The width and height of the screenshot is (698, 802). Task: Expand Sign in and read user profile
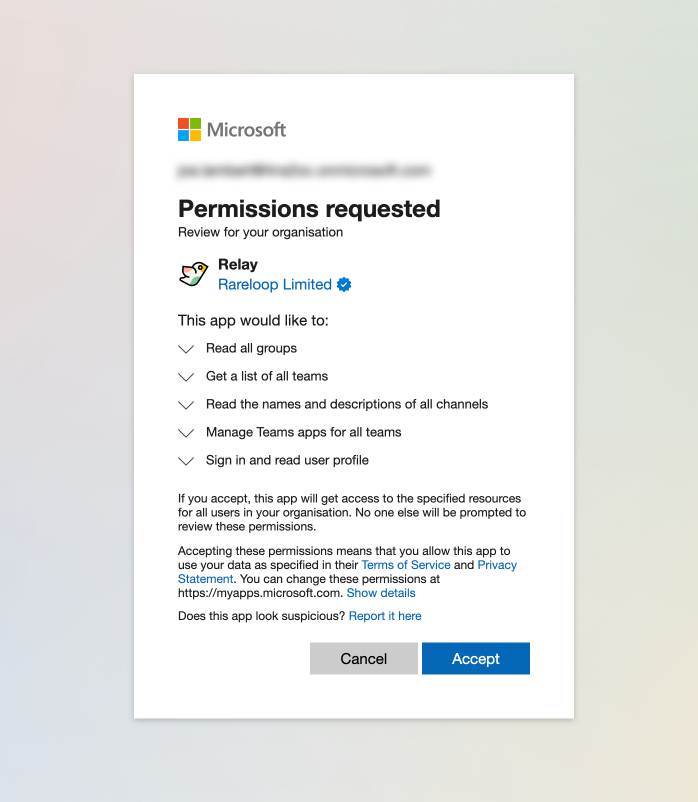click(185, 461)
